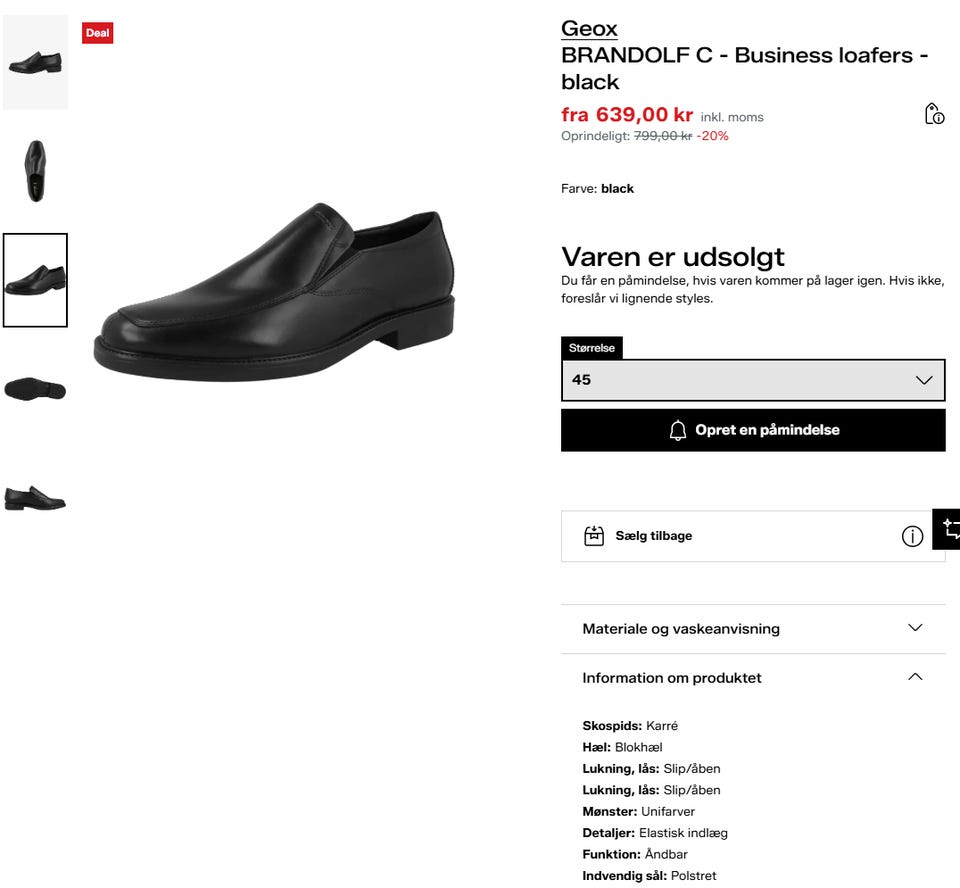Click the black floating side widget icon
960x888 pixels.
click(x=949, y=529)
